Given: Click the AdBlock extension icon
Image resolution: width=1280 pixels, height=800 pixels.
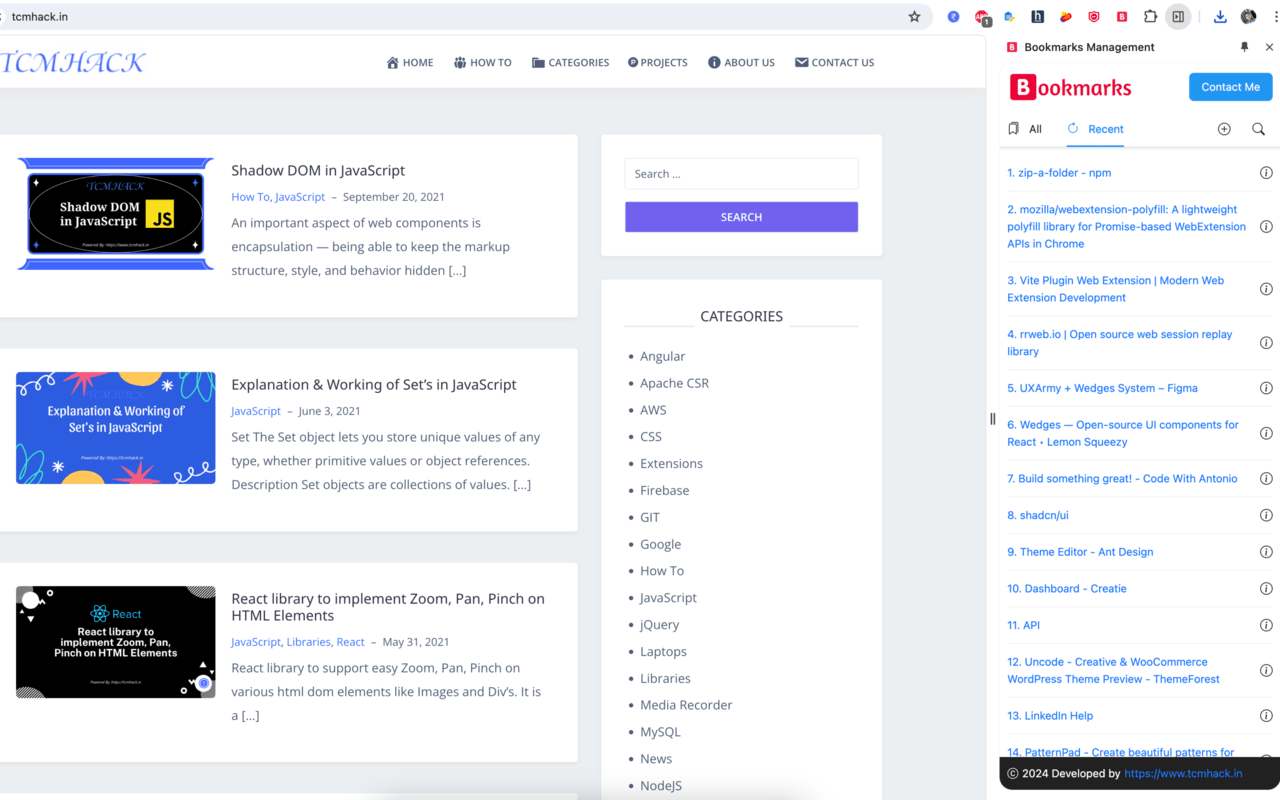Looking at the screenshot, I should 981,16.
